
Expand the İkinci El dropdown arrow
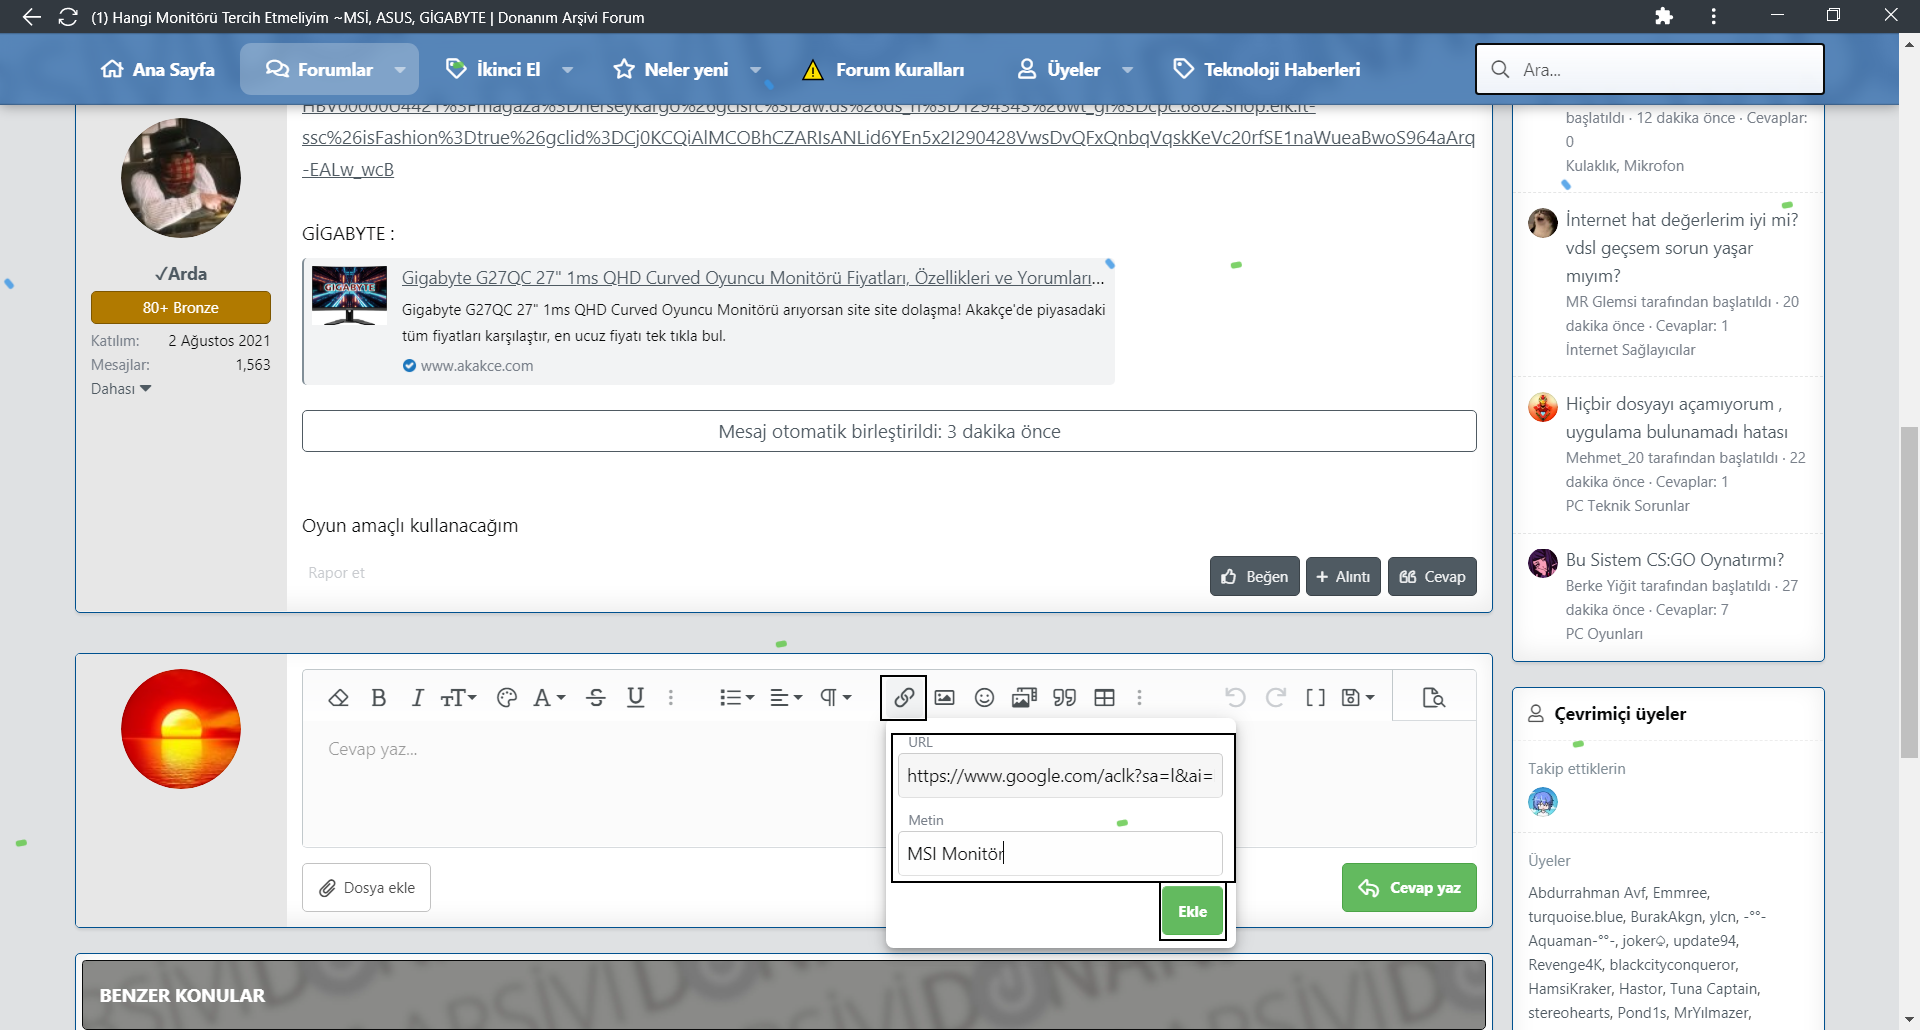567,70
